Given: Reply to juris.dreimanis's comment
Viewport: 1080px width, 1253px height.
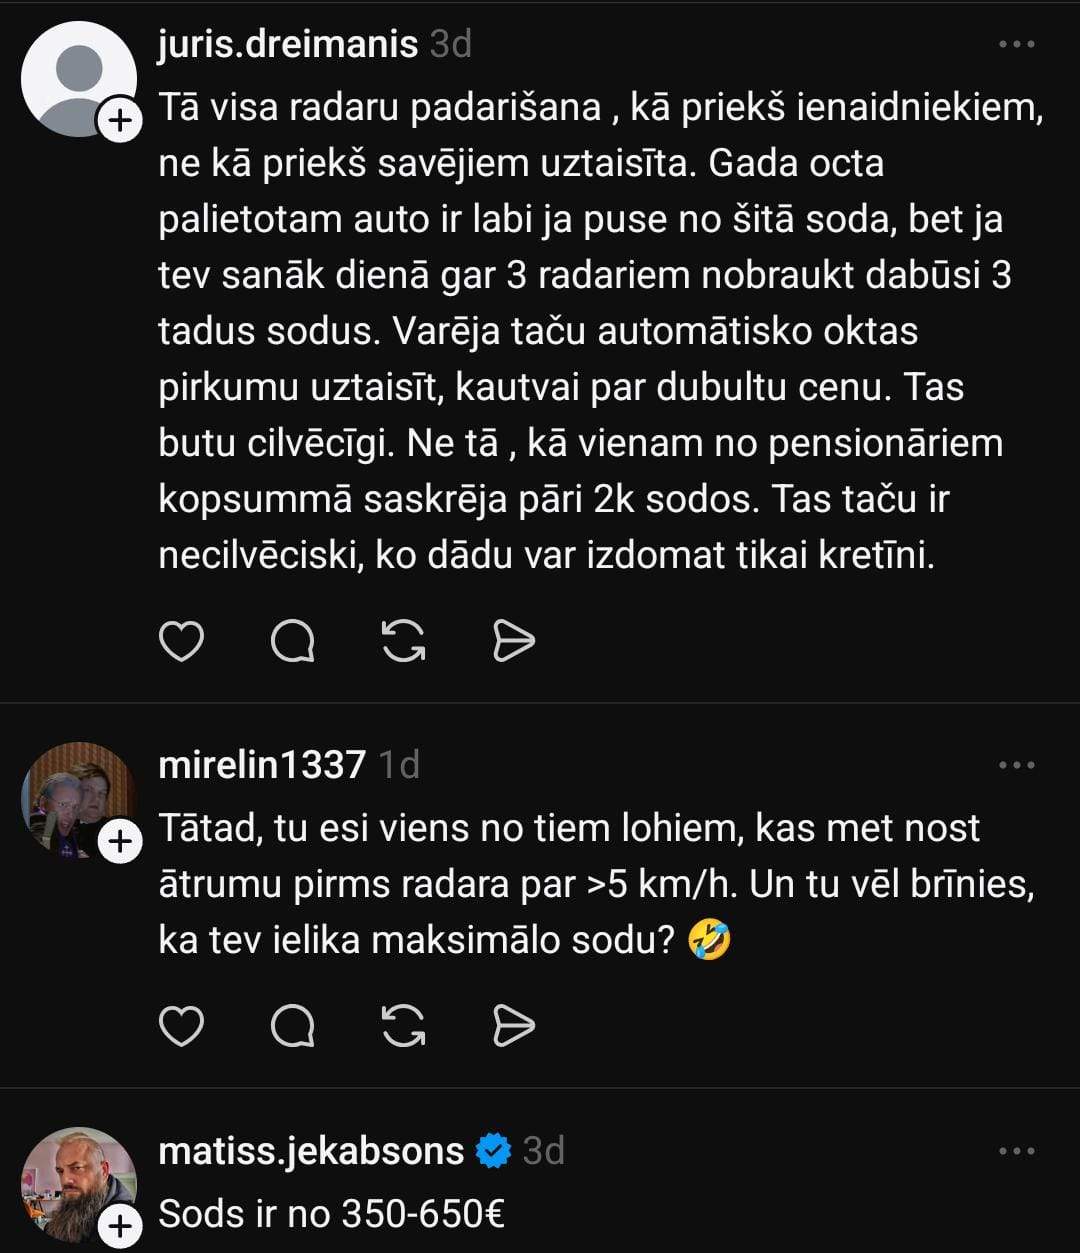Looking at the screenshot, I should (x=293, y=641).
